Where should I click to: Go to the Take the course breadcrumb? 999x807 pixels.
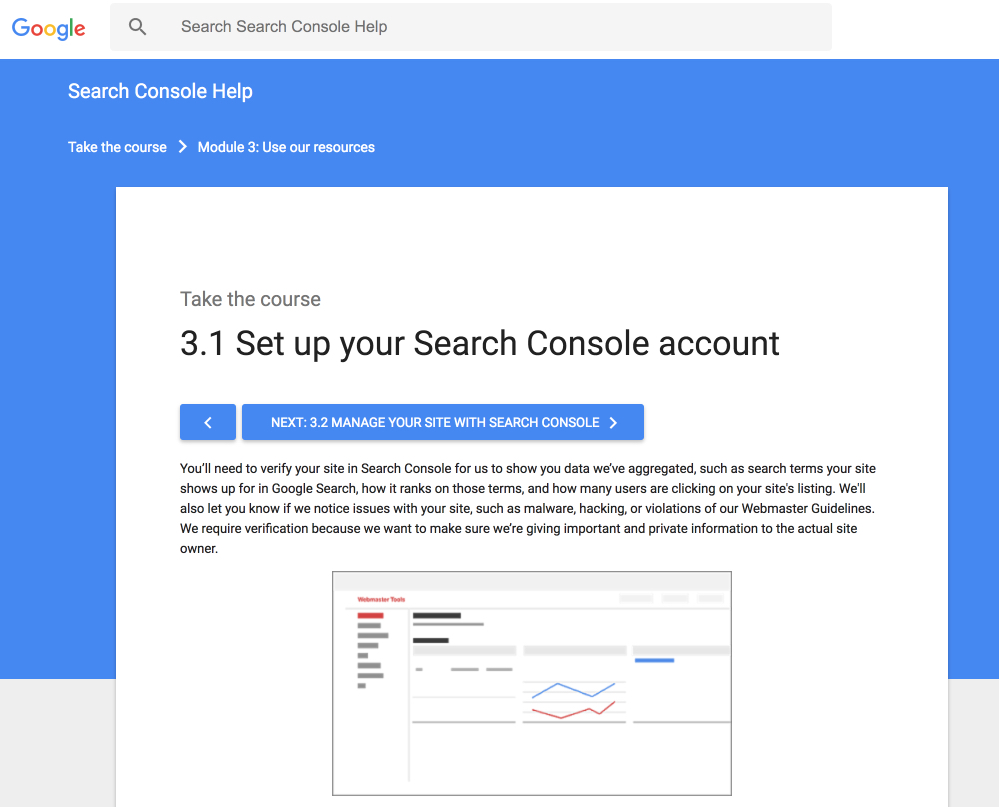tap(117, 147)
